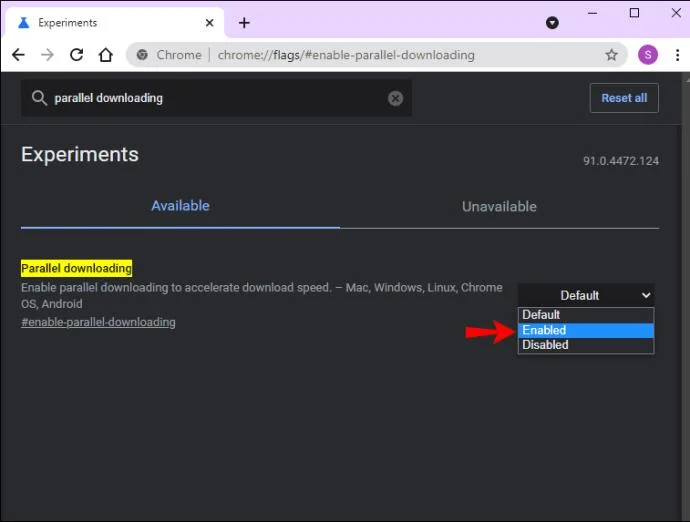Click the Experiments page heading
The image size is (690, 522).
point(80,154)
